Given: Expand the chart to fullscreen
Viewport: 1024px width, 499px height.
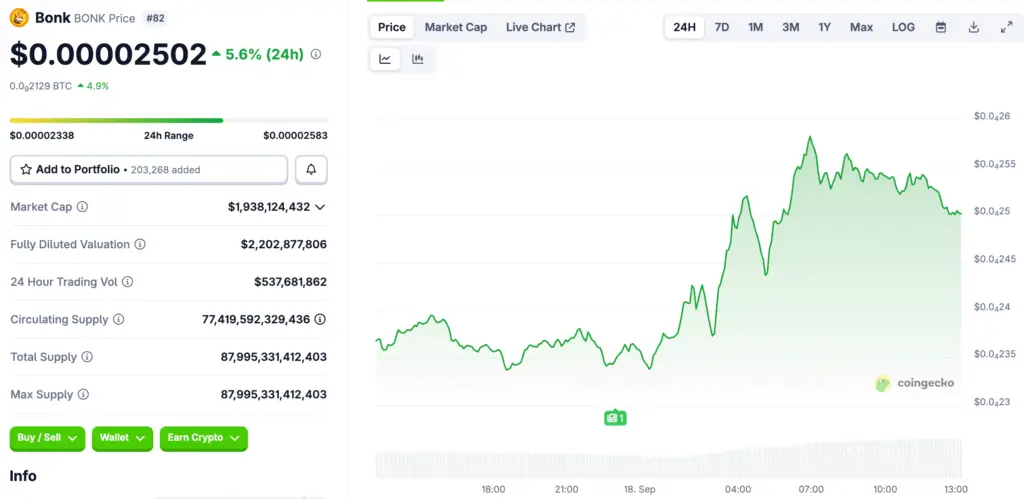Looking at the screenshot, I should click(x=1006, y=27).
